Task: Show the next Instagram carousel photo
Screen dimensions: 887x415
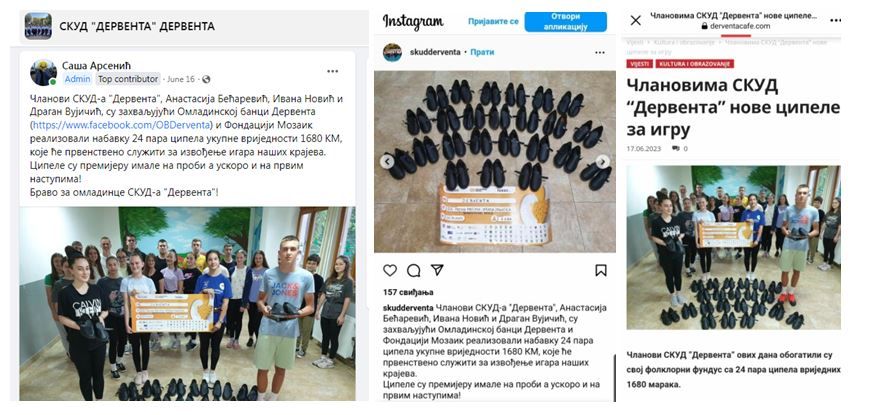Action: 603,162
